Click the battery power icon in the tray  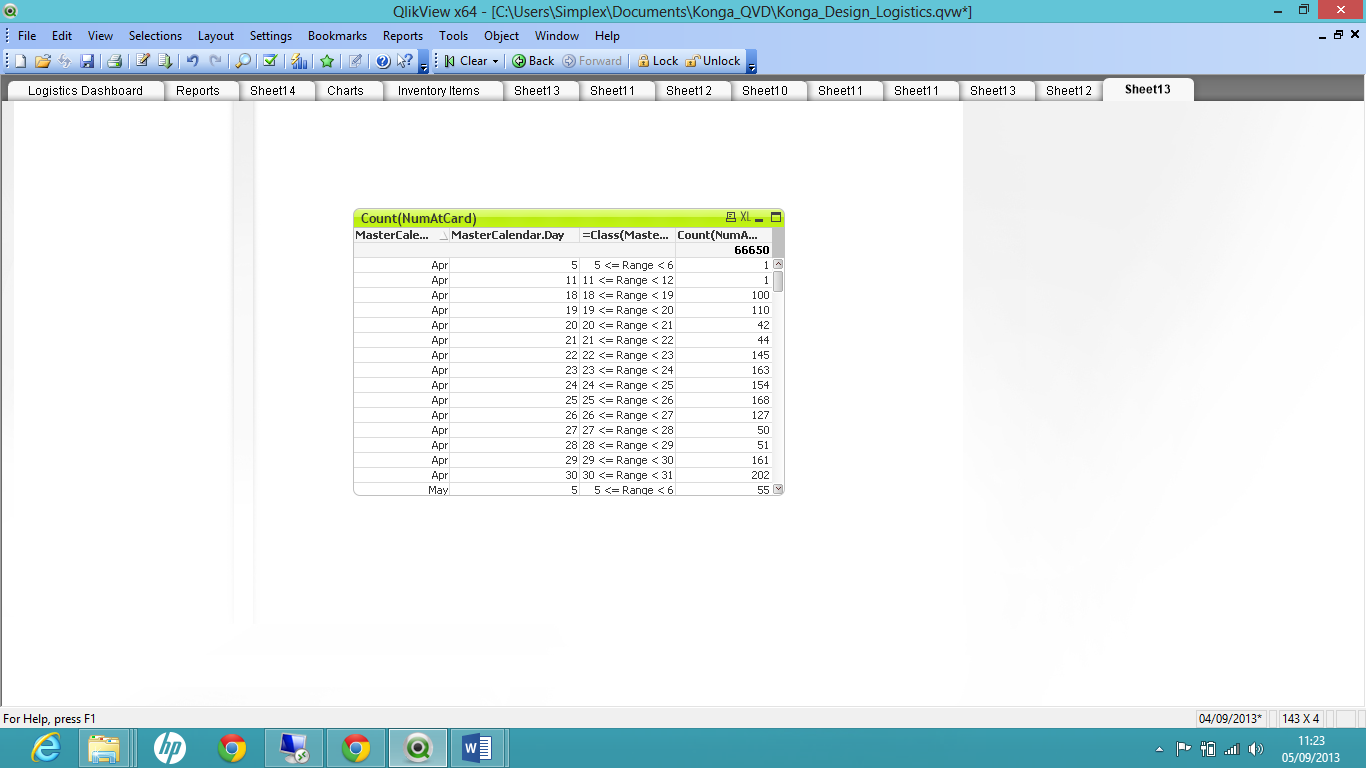1208,748
